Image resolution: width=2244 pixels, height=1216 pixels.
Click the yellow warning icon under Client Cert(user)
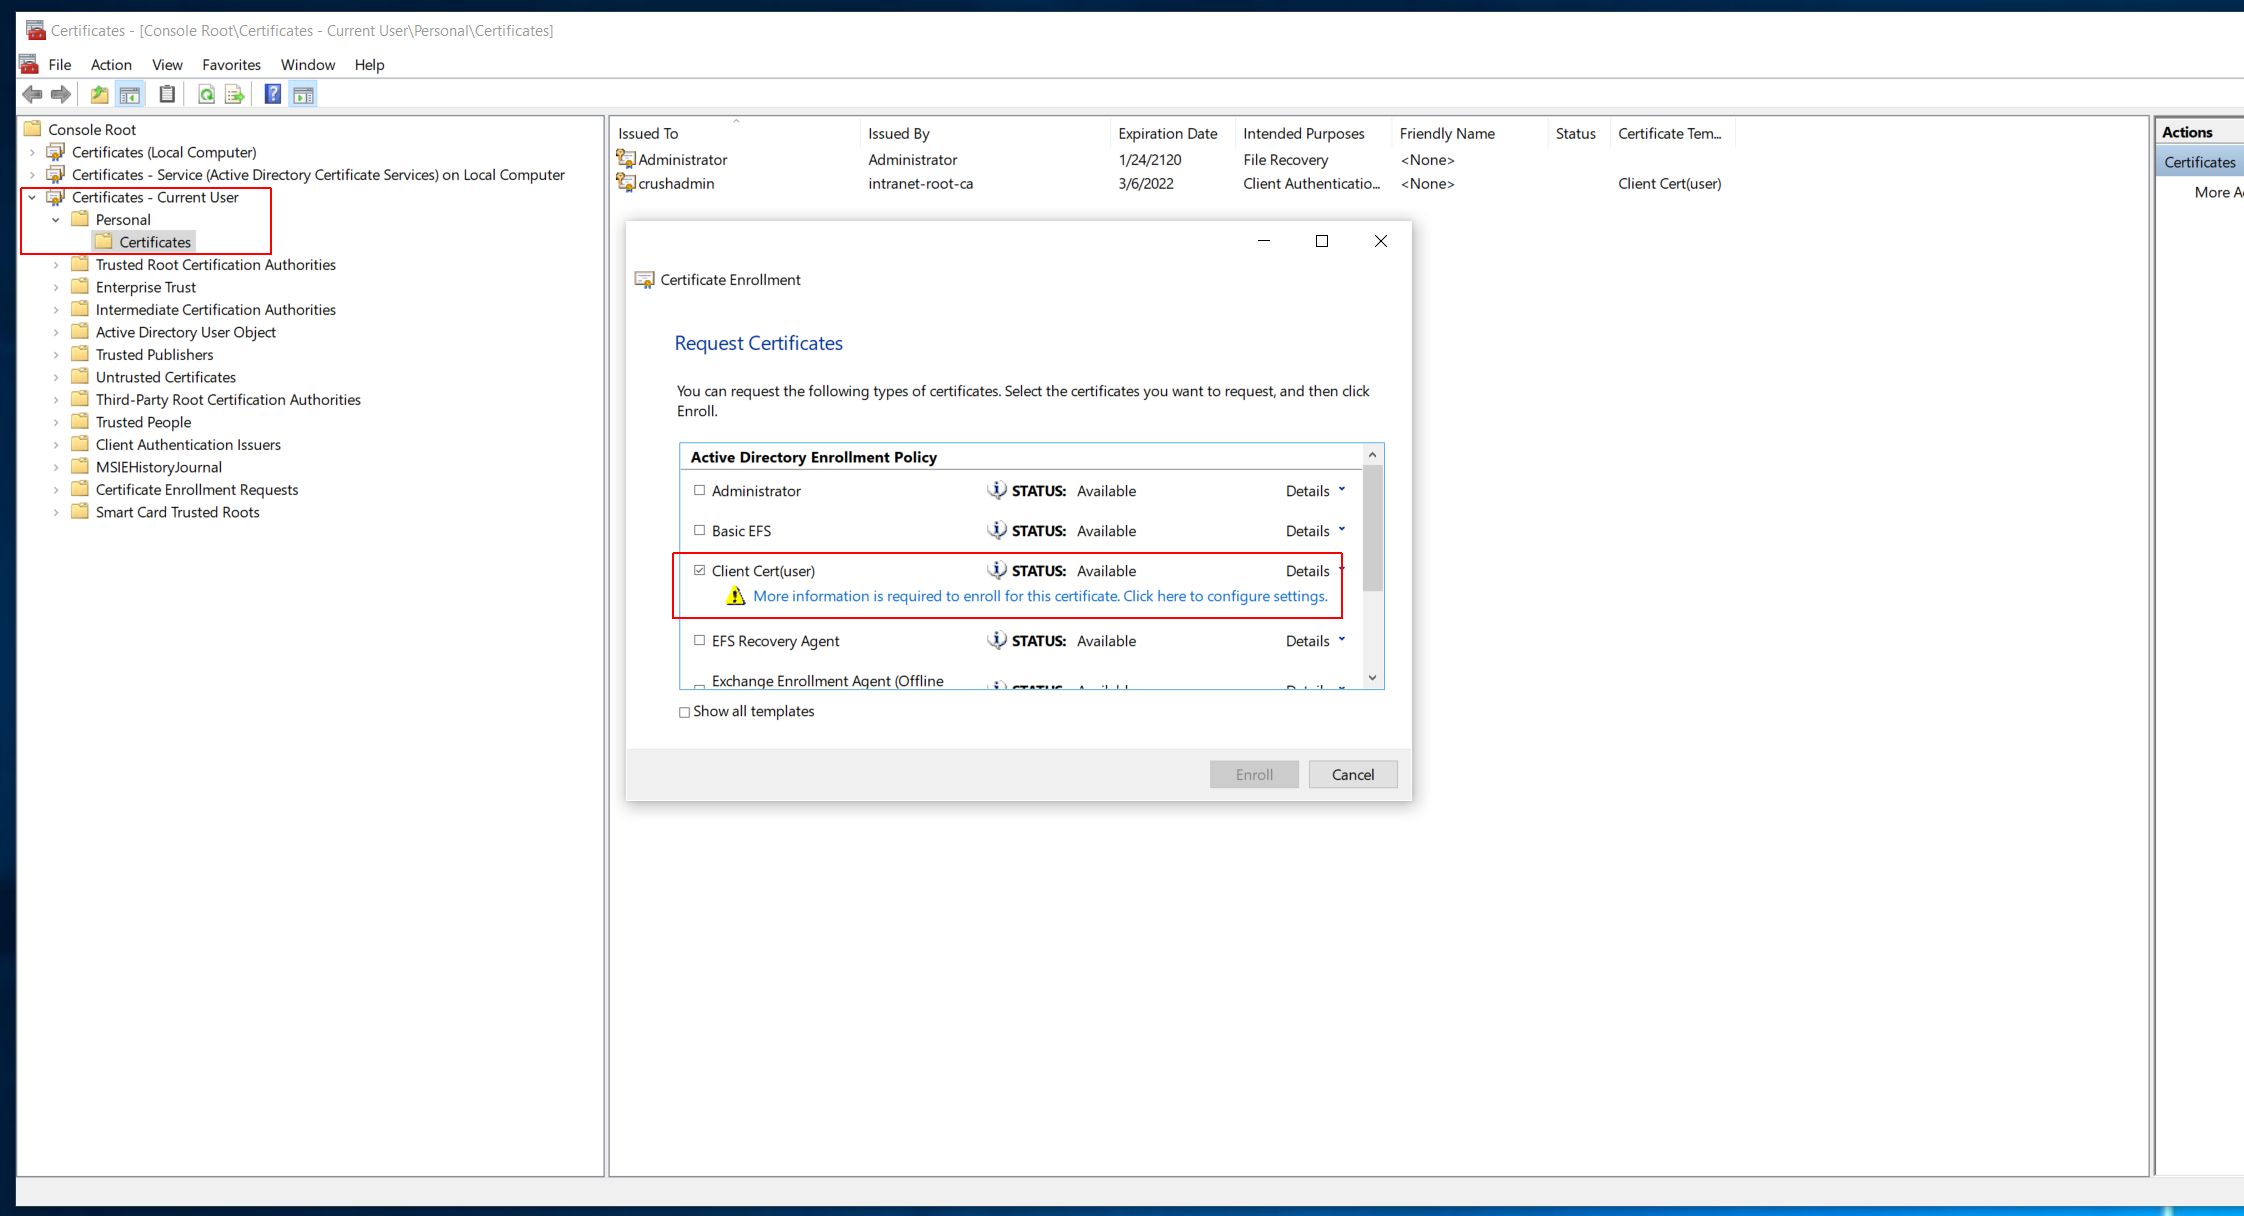point(736,596)
